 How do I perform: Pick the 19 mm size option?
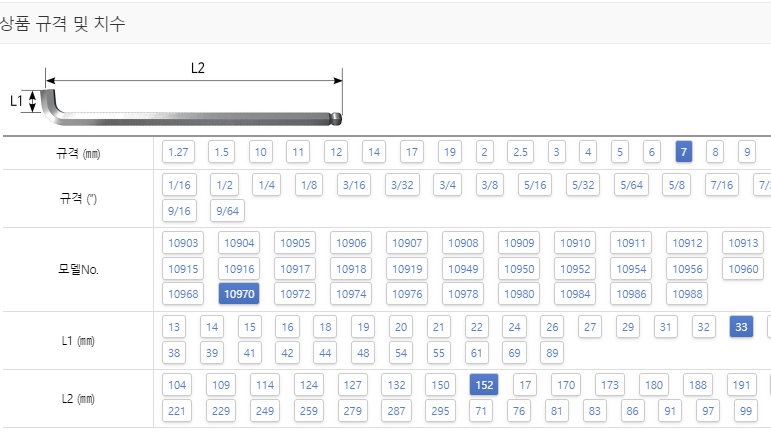click(449, 152)
